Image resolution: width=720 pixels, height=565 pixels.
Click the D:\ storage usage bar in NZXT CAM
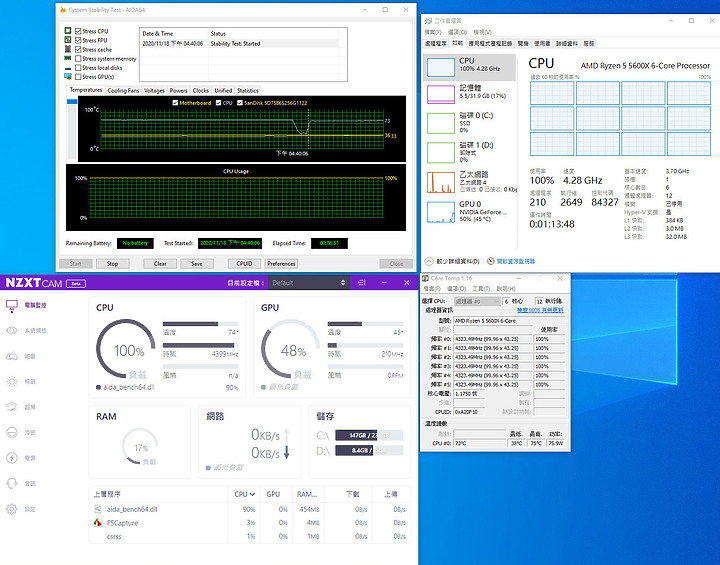369,451
